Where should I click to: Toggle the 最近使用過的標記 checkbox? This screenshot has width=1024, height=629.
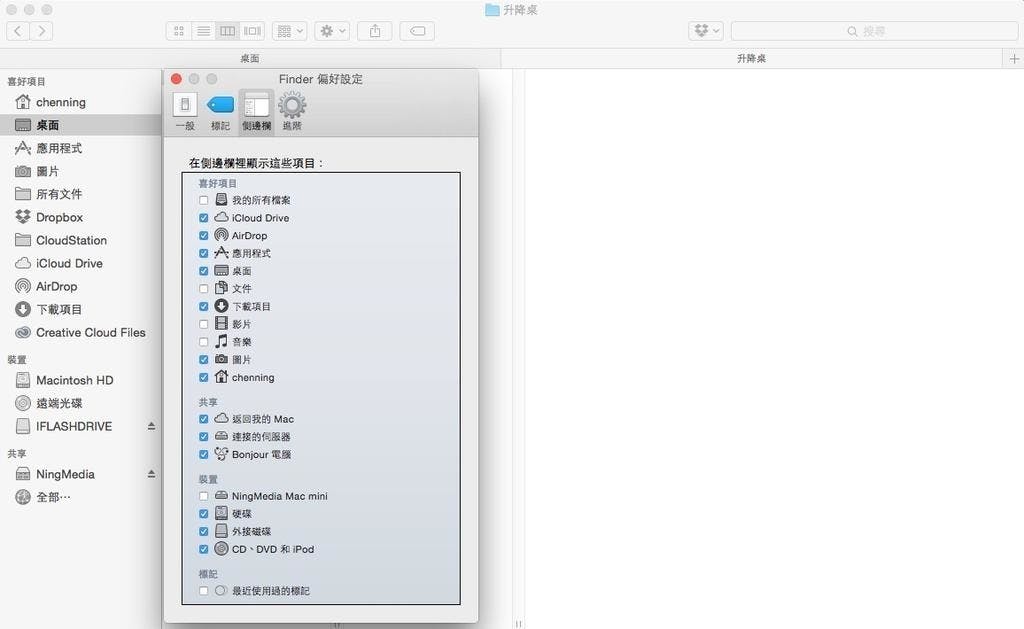click(204, 591)
